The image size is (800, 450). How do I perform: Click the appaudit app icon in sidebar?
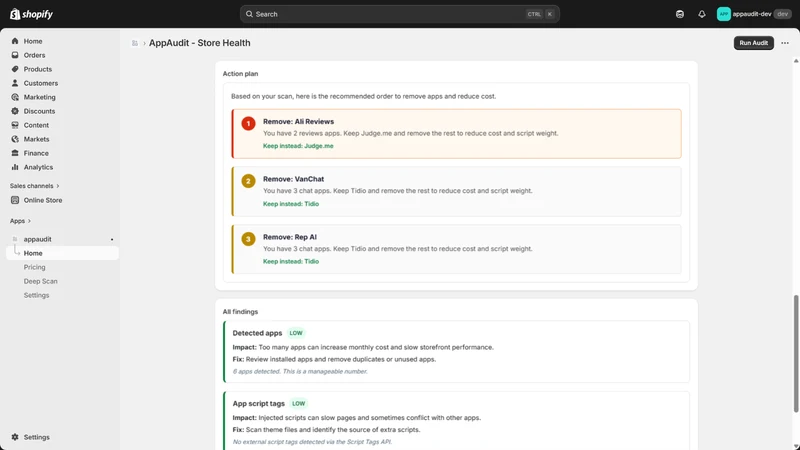[x=15, y=239]
